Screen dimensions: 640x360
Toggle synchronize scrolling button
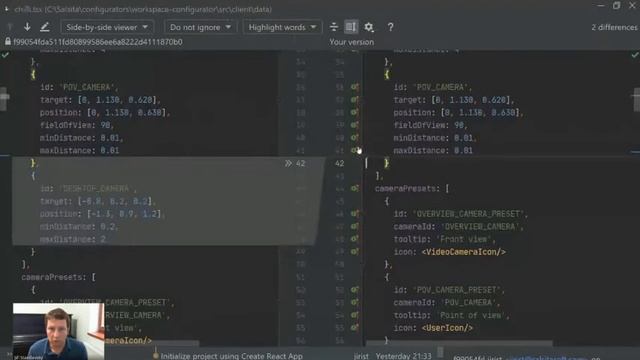click(x=351, y=27)
